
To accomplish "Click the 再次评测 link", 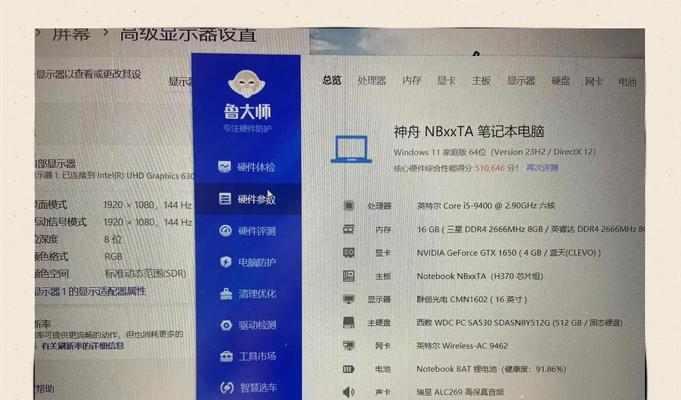I will pyautogui.click(x=542, y=168).
